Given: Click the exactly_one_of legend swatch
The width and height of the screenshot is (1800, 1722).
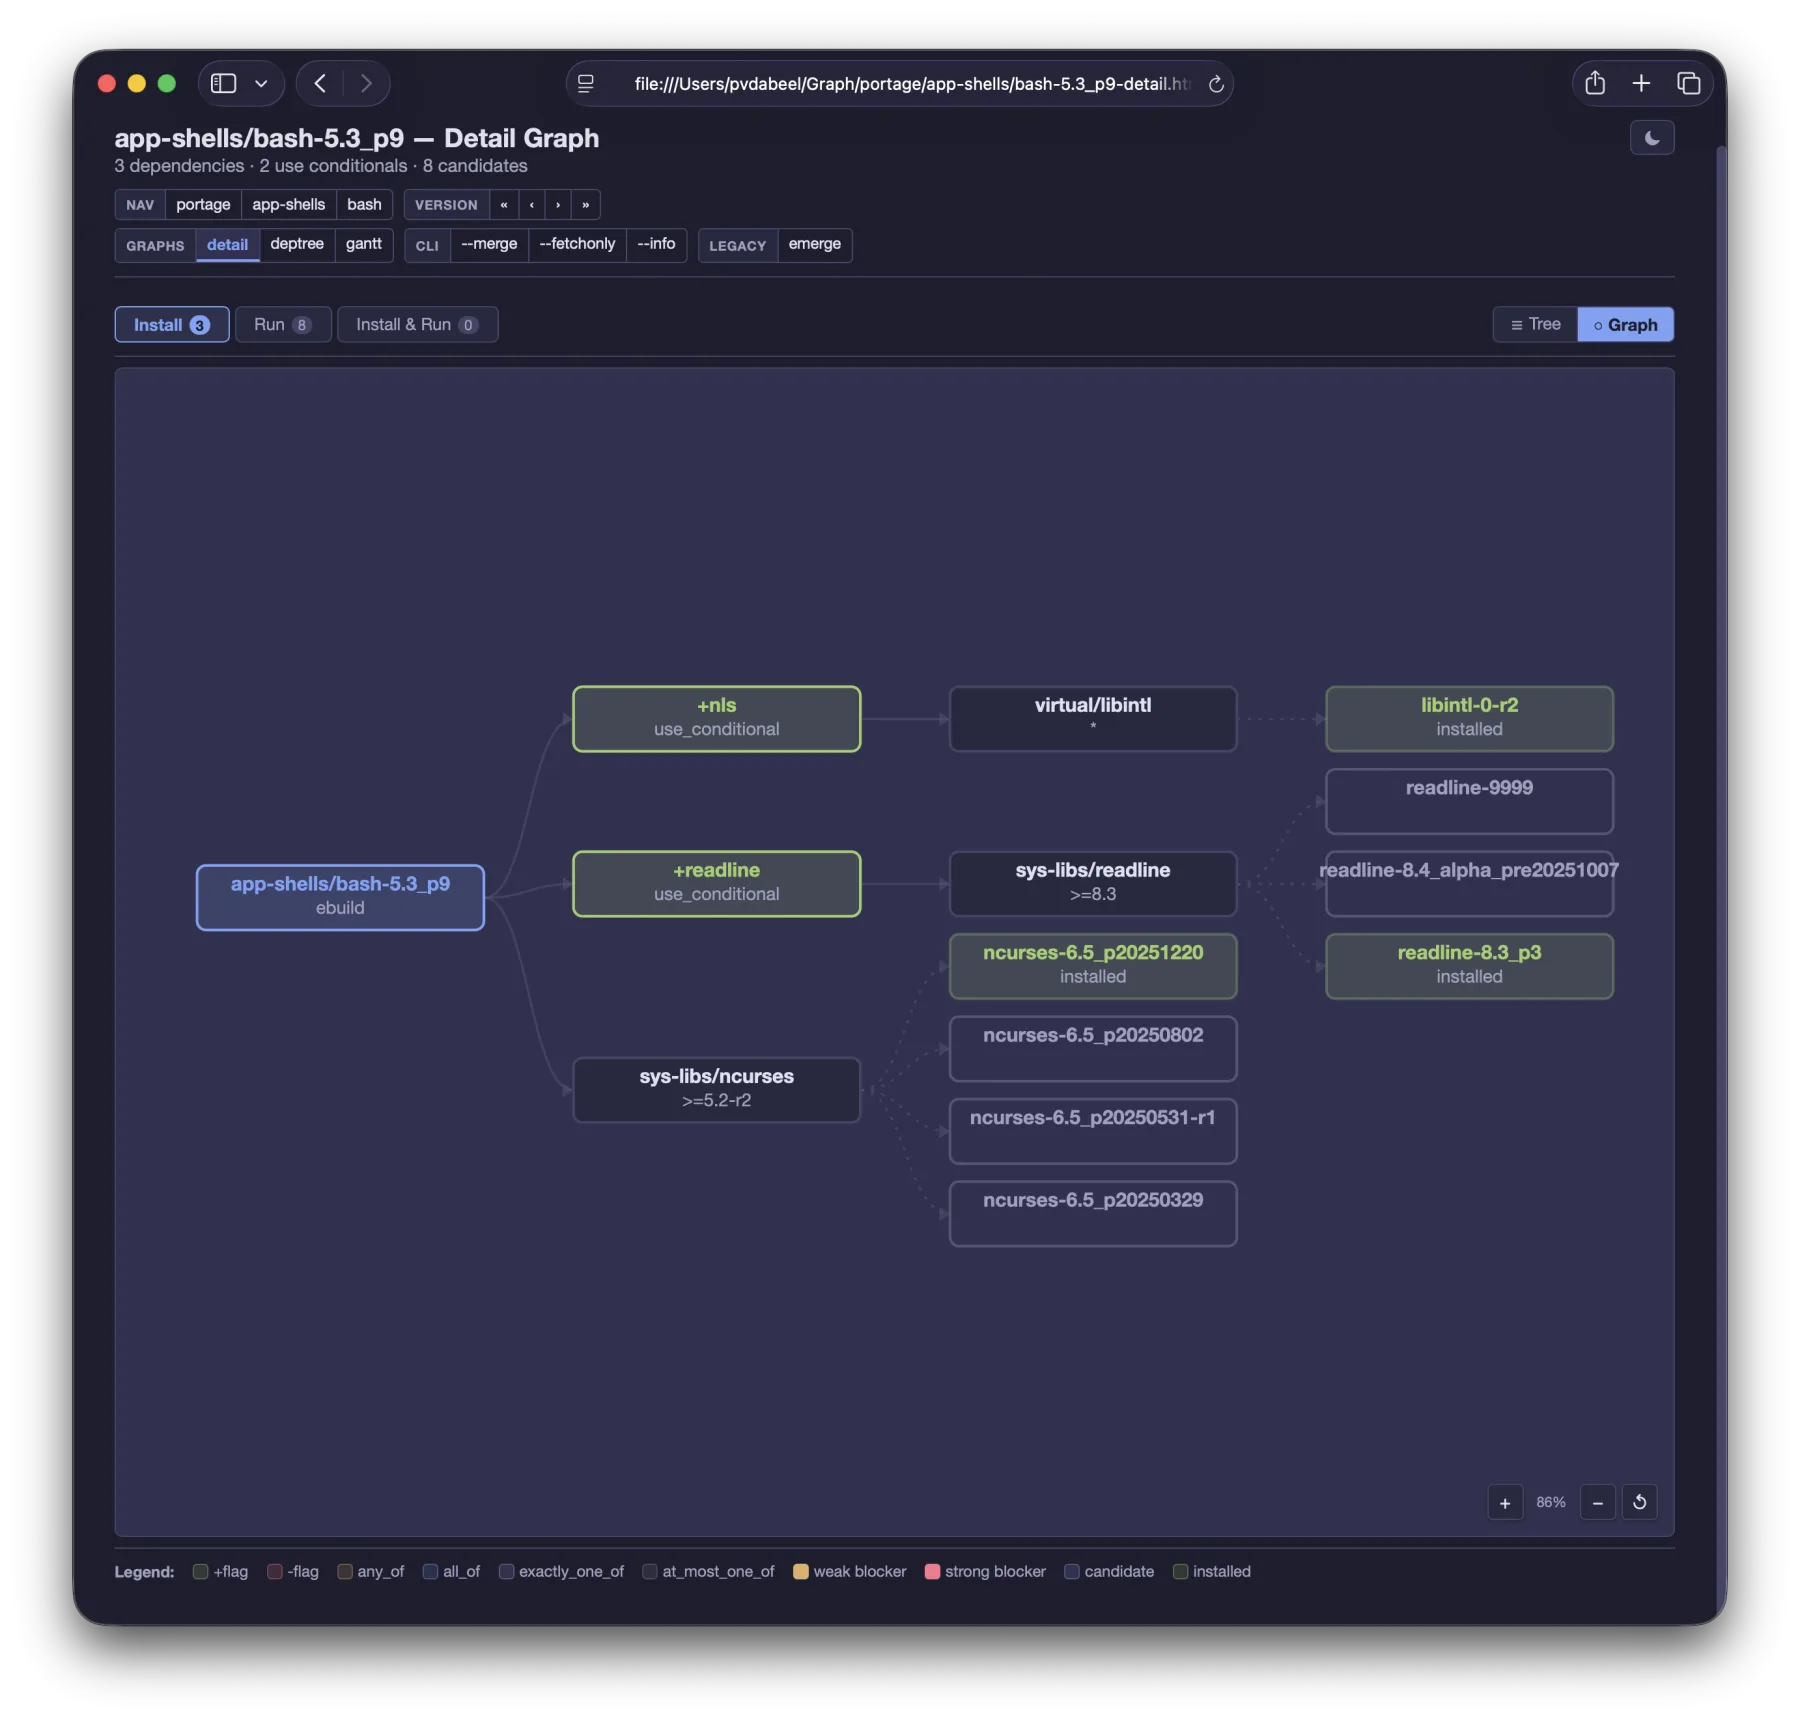Looking at the screenshot, I should click(506, 1571).
